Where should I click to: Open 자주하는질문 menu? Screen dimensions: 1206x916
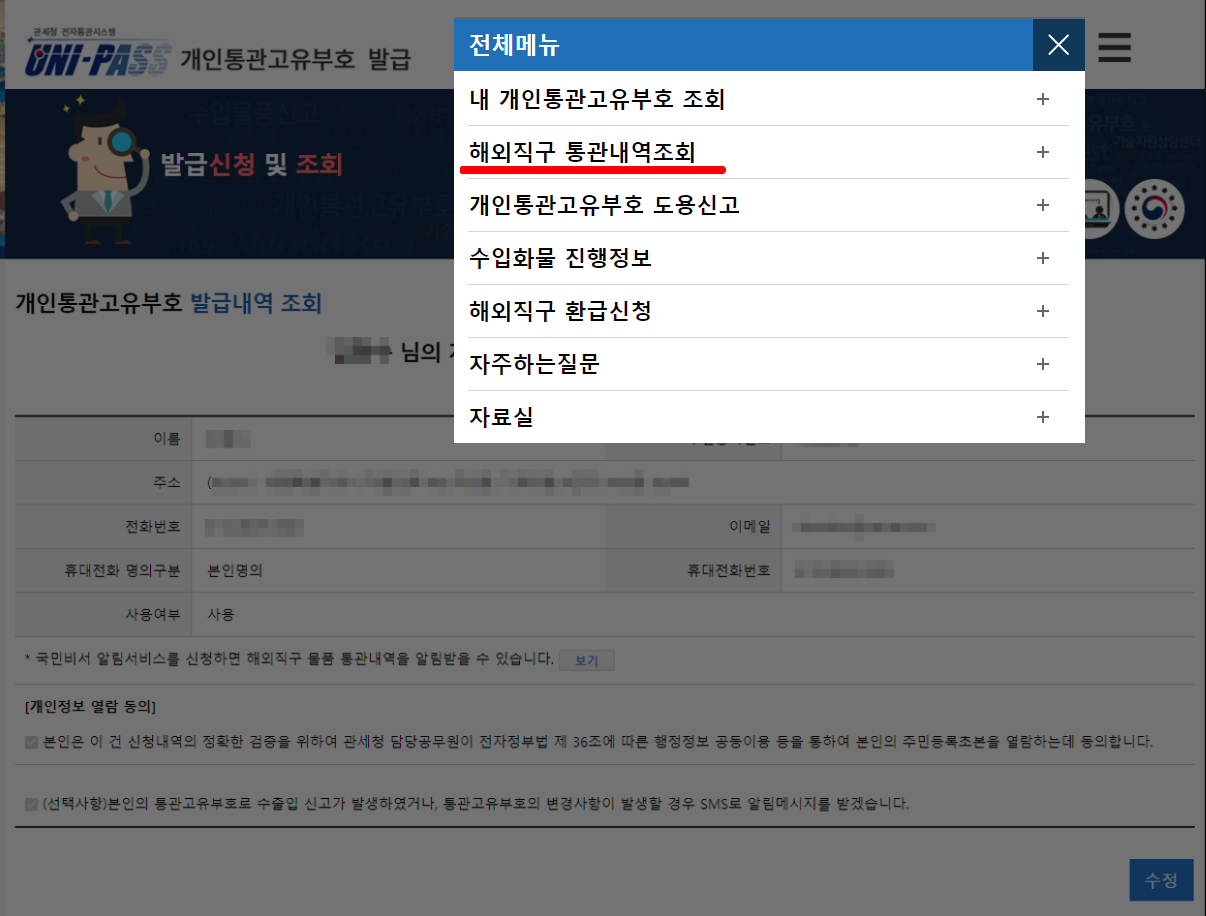(x=769, y=364)
